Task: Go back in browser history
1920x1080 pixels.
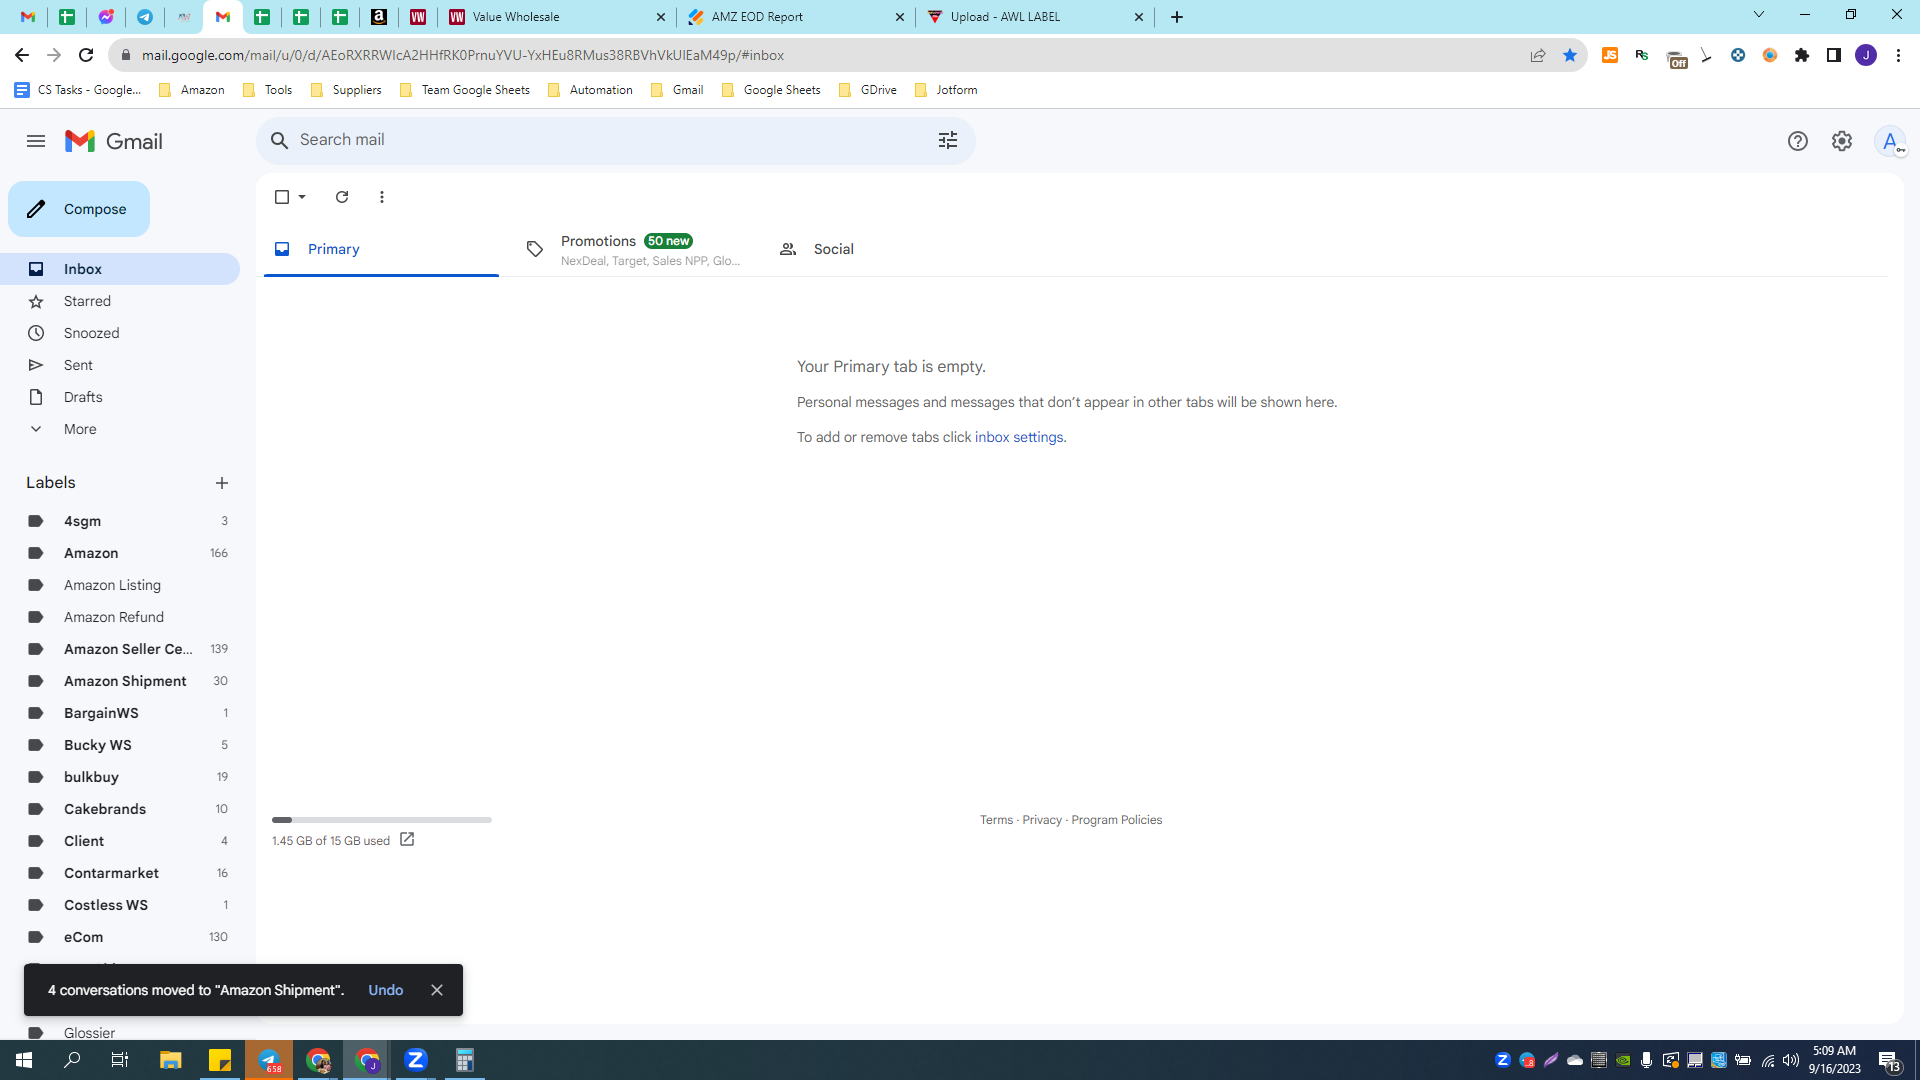Action: click(22, 55)
